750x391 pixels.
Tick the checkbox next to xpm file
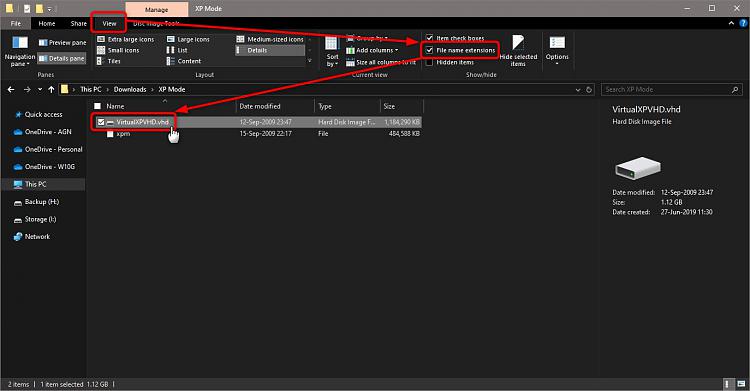[x=110, y=134]
